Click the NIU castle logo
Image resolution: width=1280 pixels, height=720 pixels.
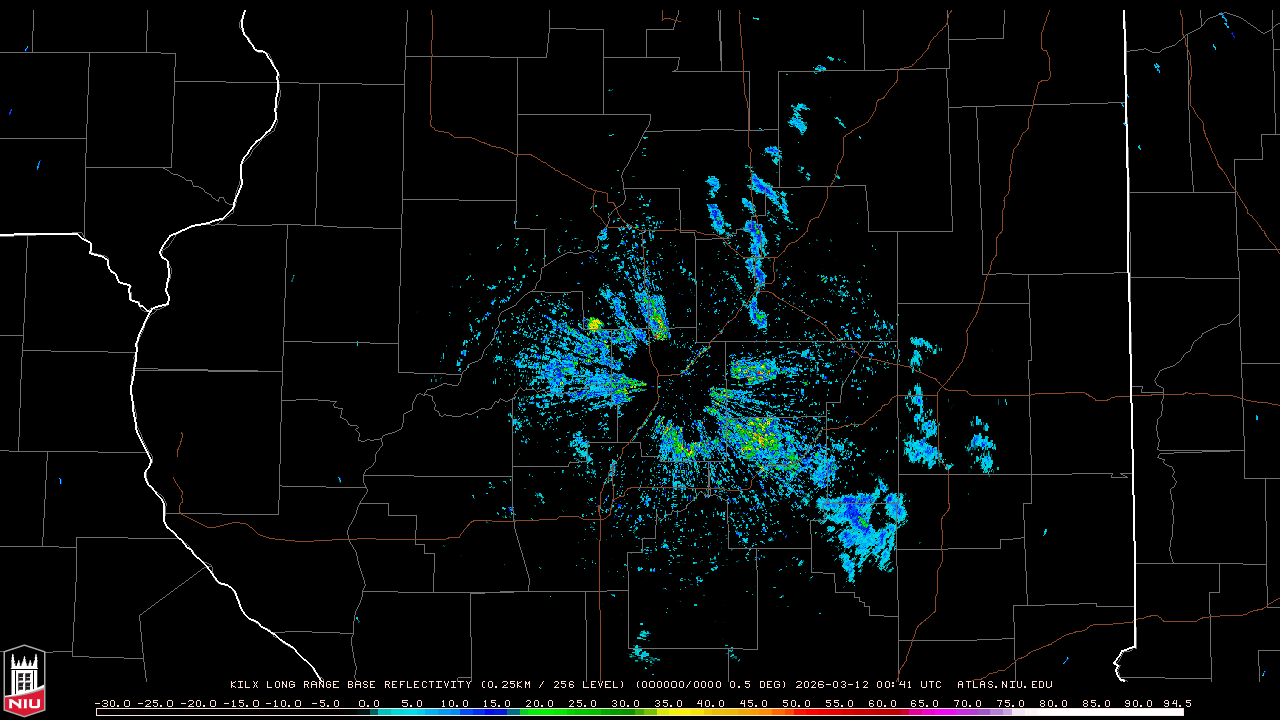pos(24,680)
